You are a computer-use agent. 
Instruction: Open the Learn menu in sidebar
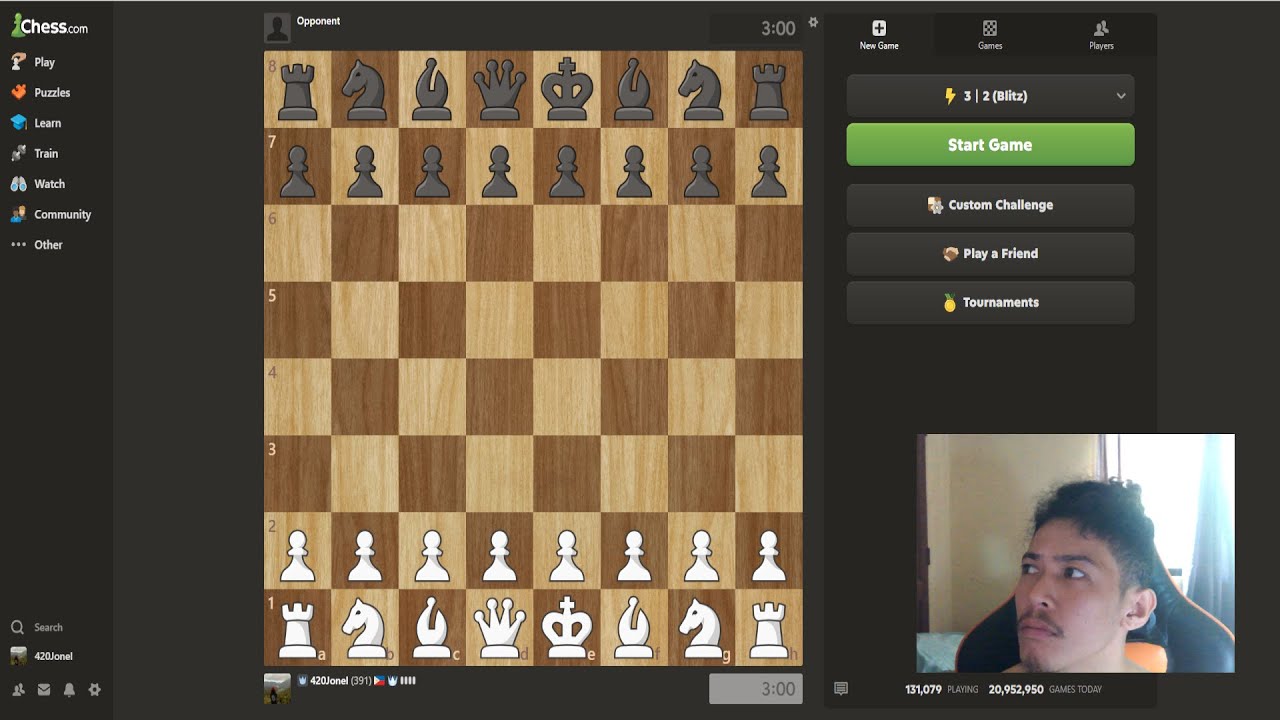click(x=36, y=123)
